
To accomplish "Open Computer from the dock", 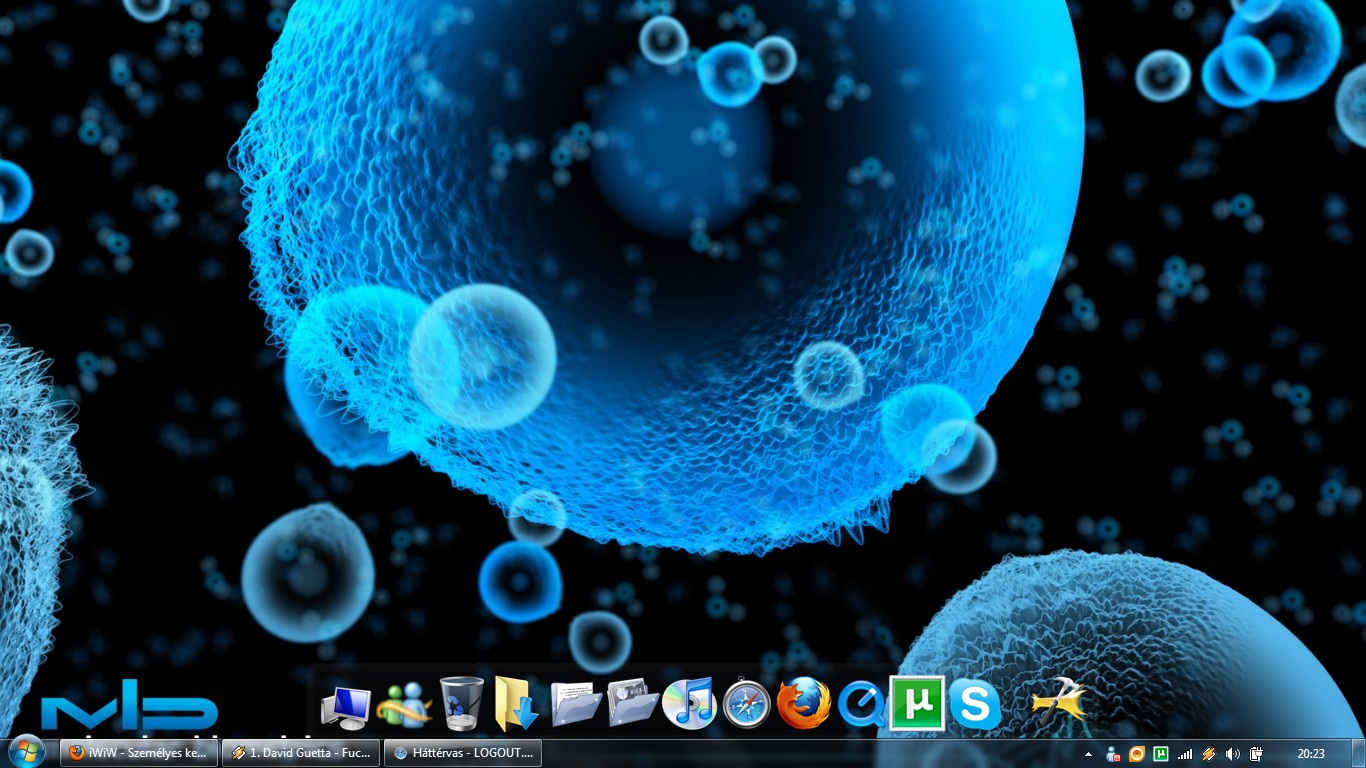I will point(345,707).
